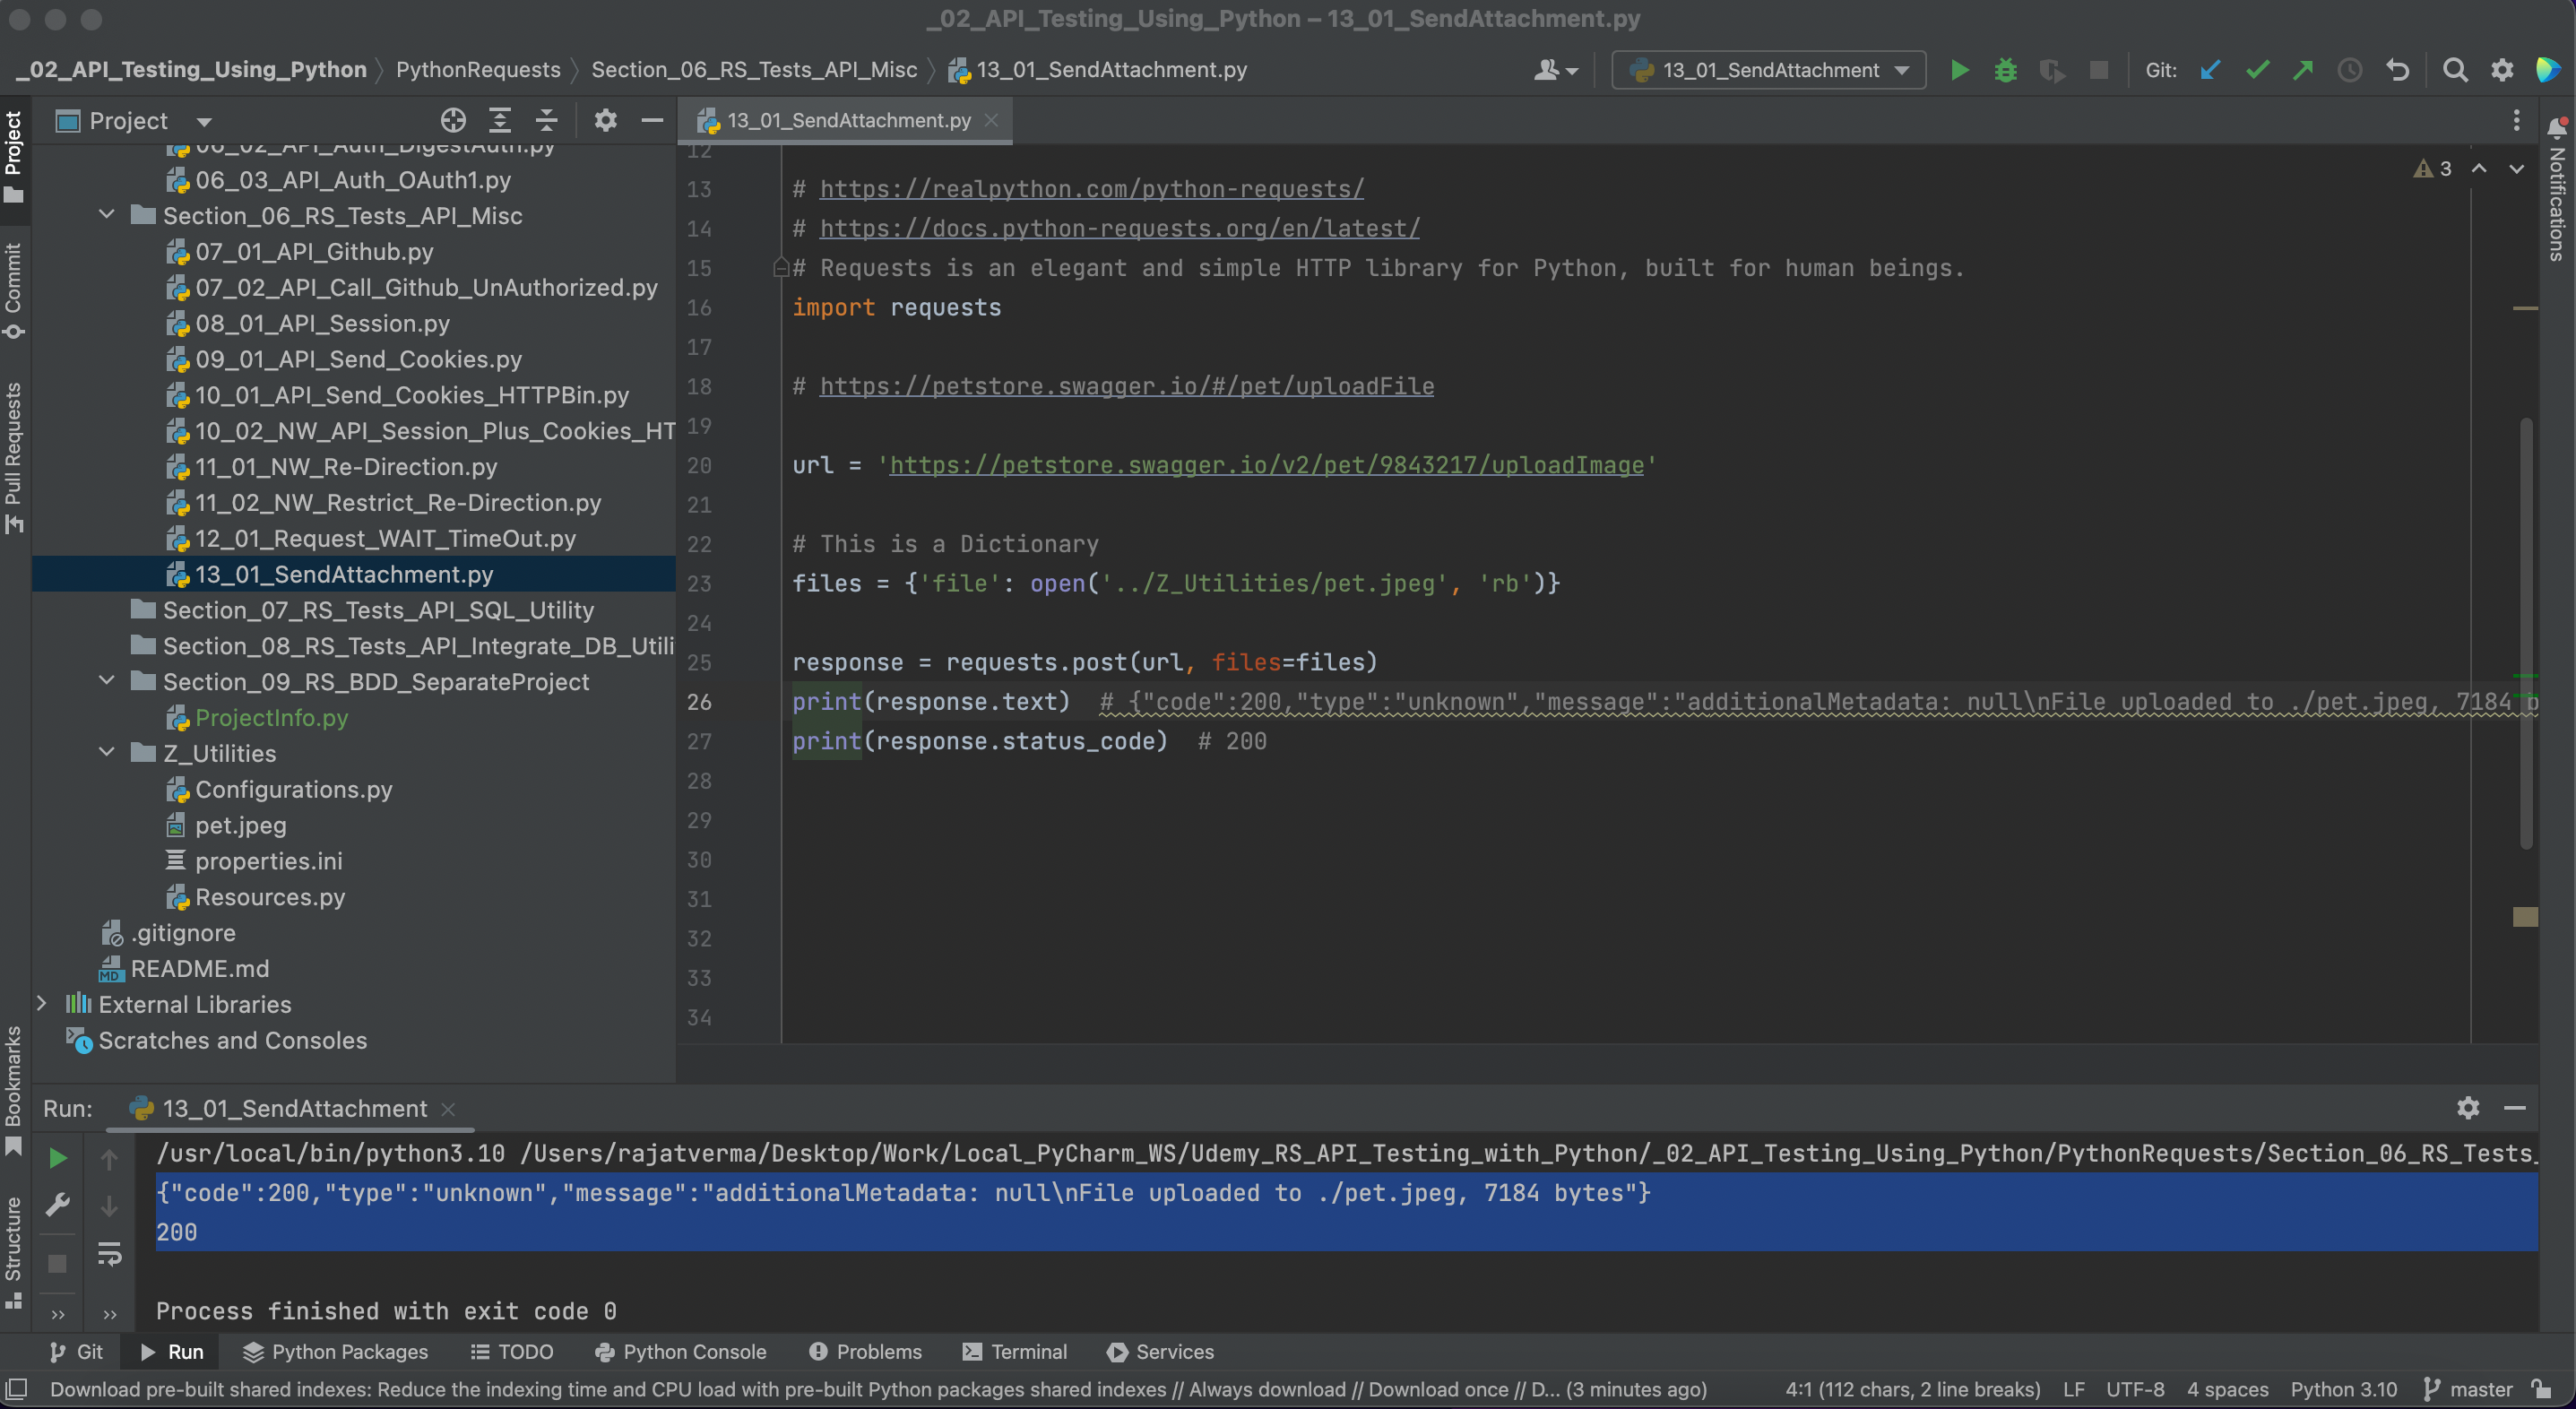Follow the realpython.com python-requests link
This screenshot has width=2576, height=1409.
click(x=1091, y=189)
